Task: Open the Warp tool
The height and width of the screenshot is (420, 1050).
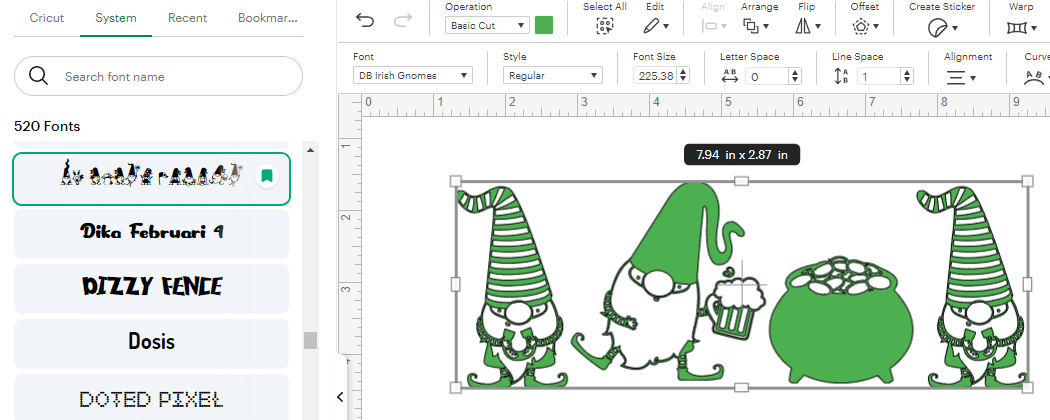Action: [x=1020, y=26]
